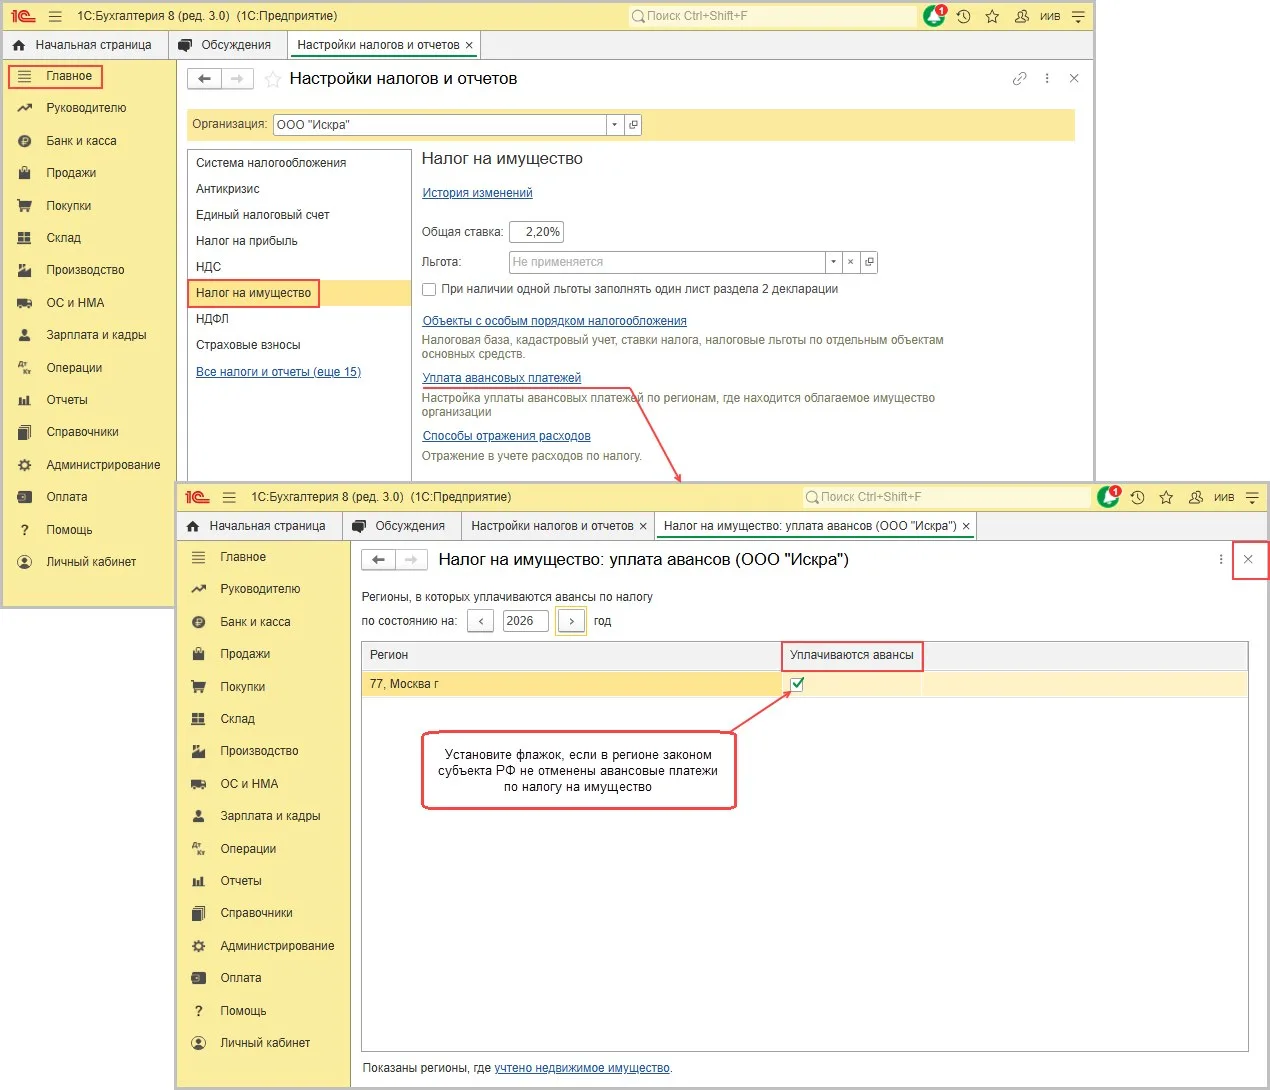The image size is (1270, 1090).
Task: Open История изменений link
Action: pos(477,193)
